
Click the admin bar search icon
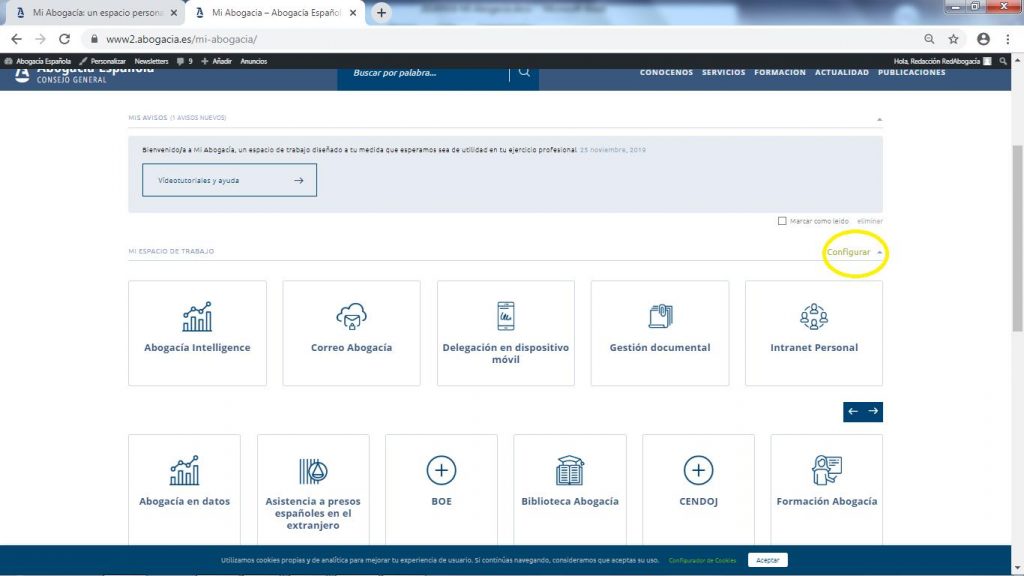(x=1004, y=61)
